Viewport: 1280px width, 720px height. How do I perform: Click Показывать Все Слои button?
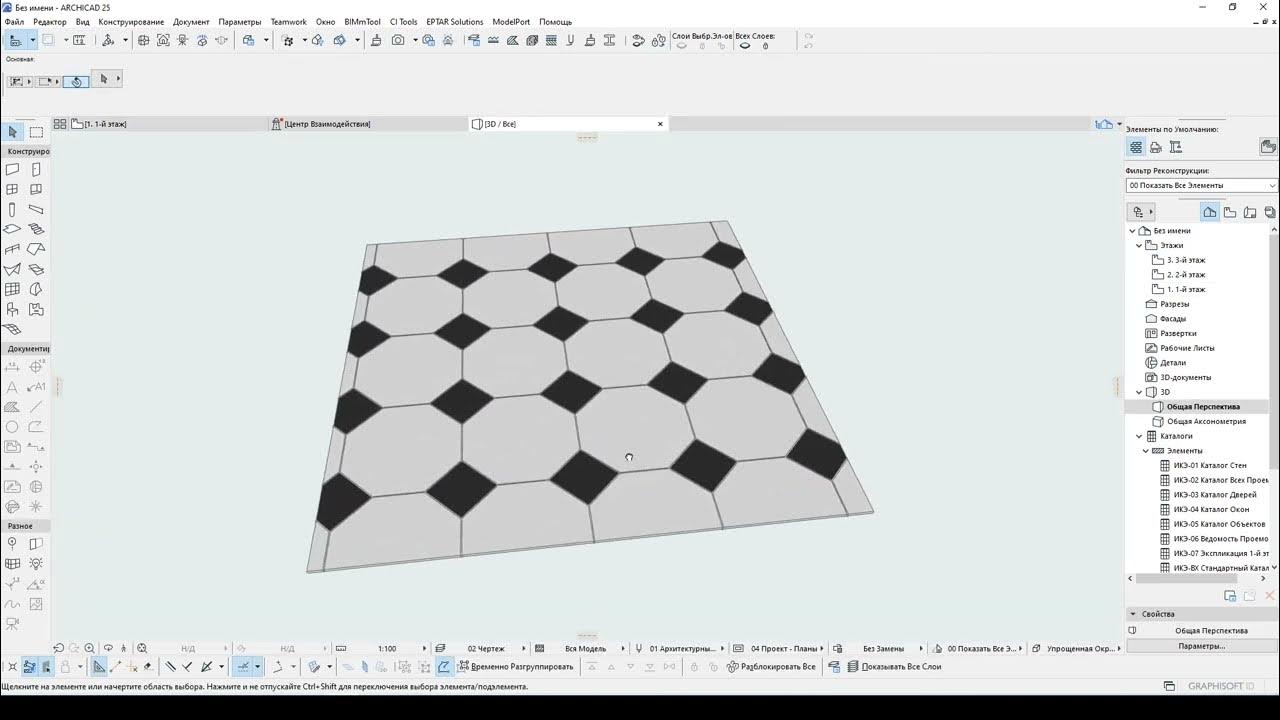click(894, 667)
